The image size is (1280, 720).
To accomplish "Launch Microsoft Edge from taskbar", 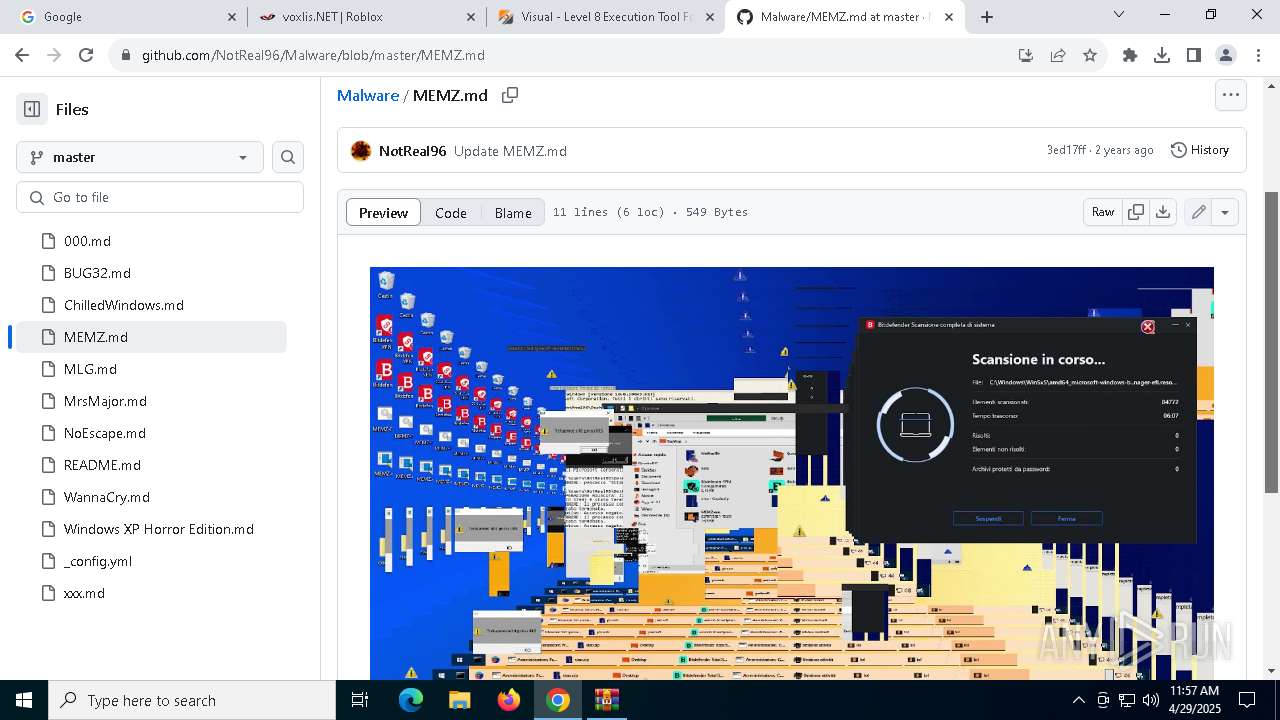I will (411, 700).
